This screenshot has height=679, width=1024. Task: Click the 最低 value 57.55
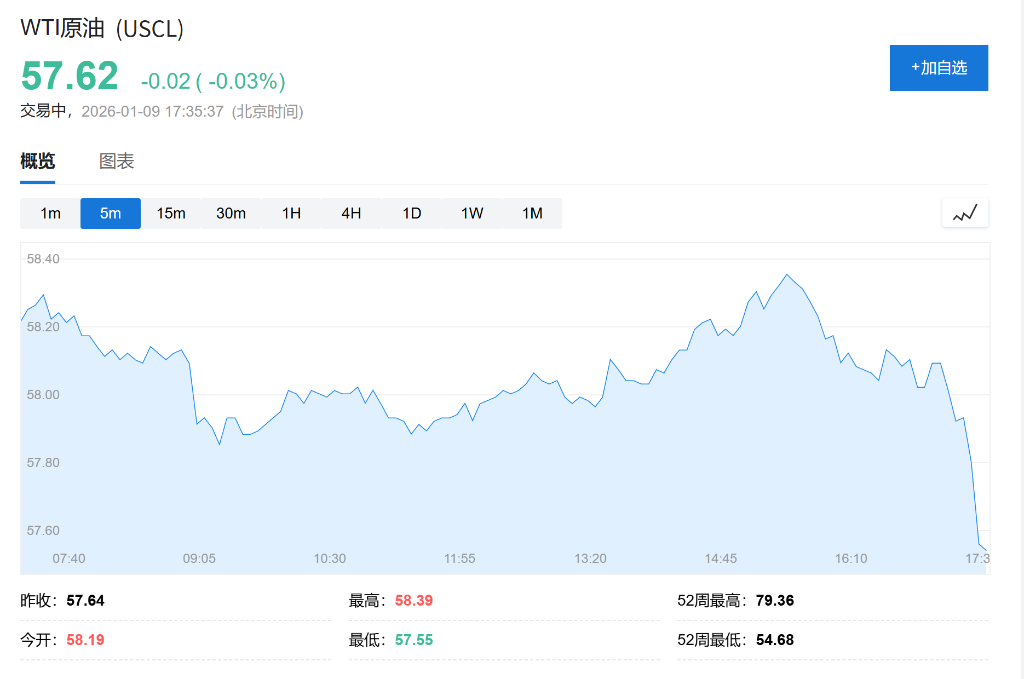pos(414,639)
